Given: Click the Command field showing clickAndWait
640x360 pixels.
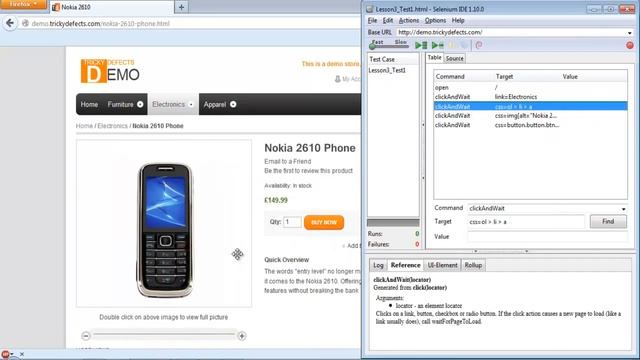Looking at the screenshot, I should click(544, 209).
